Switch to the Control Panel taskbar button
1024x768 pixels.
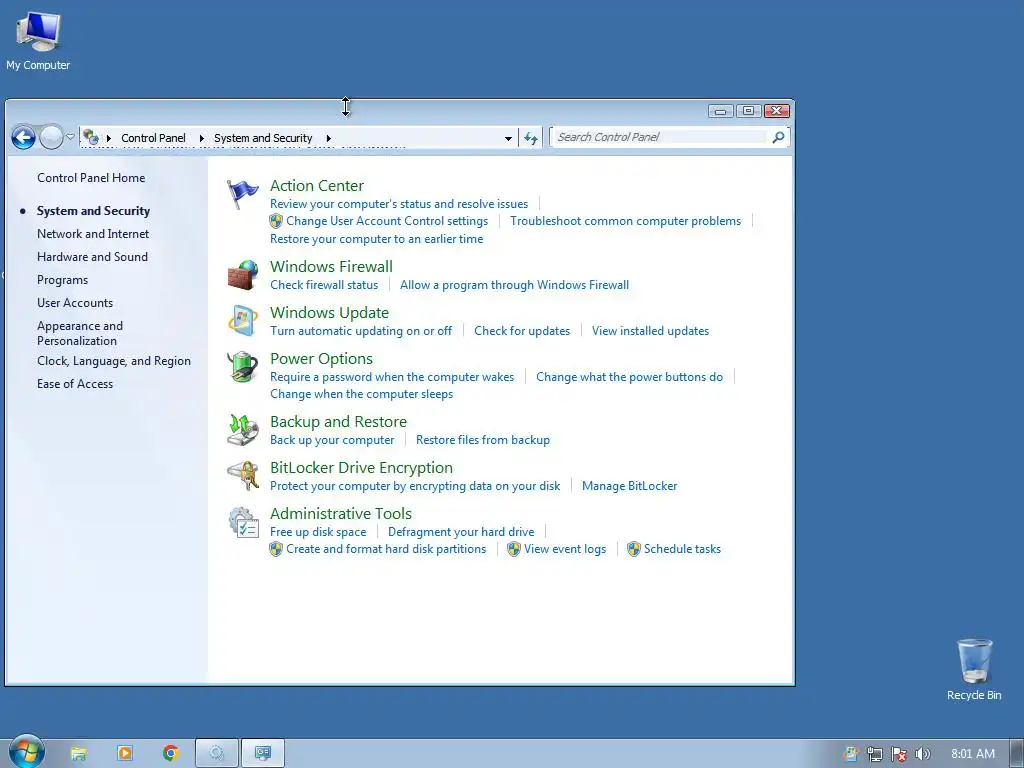pos(263,754)
